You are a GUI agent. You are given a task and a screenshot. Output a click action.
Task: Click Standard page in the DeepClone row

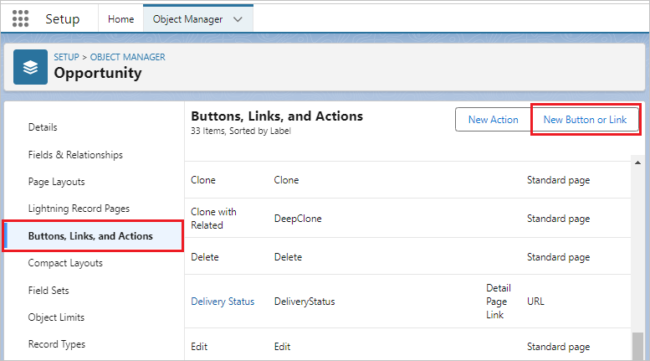pyautogui.click(x=558, y=218)
